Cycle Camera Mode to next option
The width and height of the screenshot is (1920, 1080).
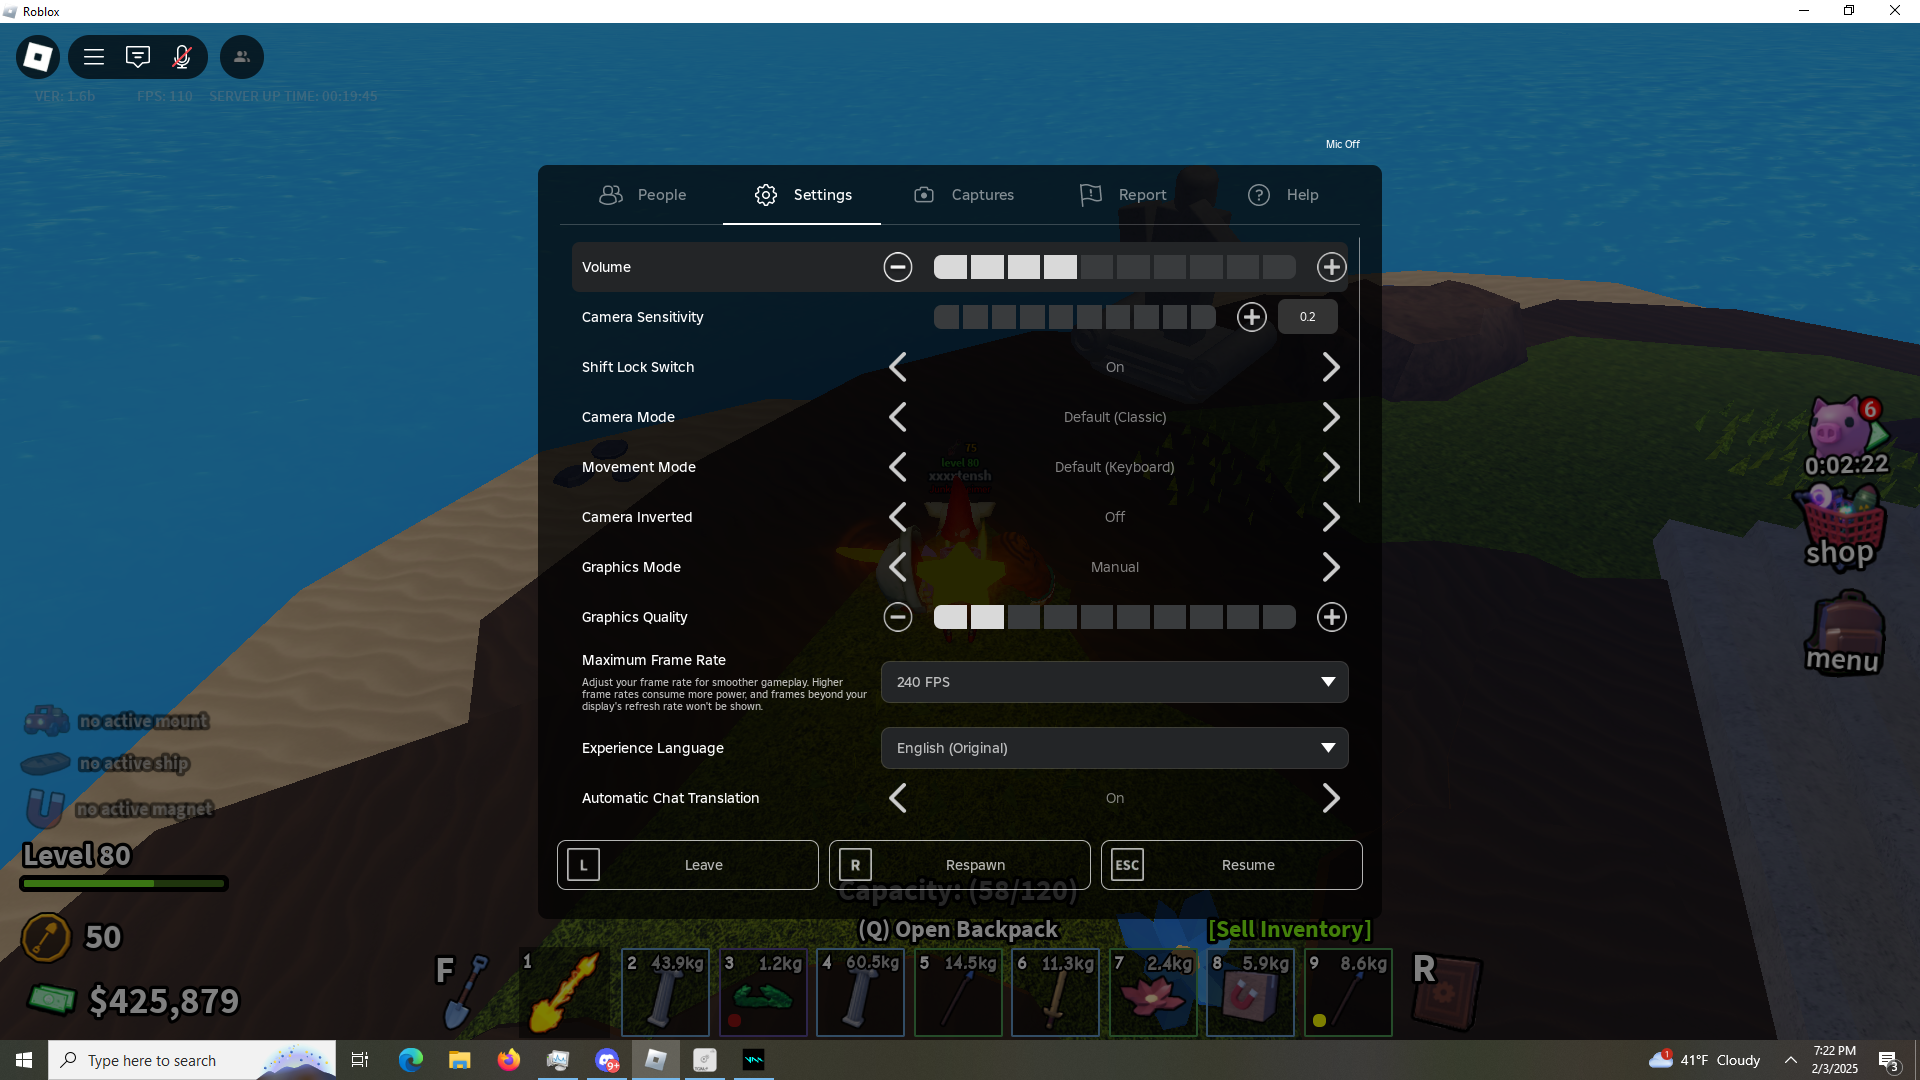coord(1331,417)
